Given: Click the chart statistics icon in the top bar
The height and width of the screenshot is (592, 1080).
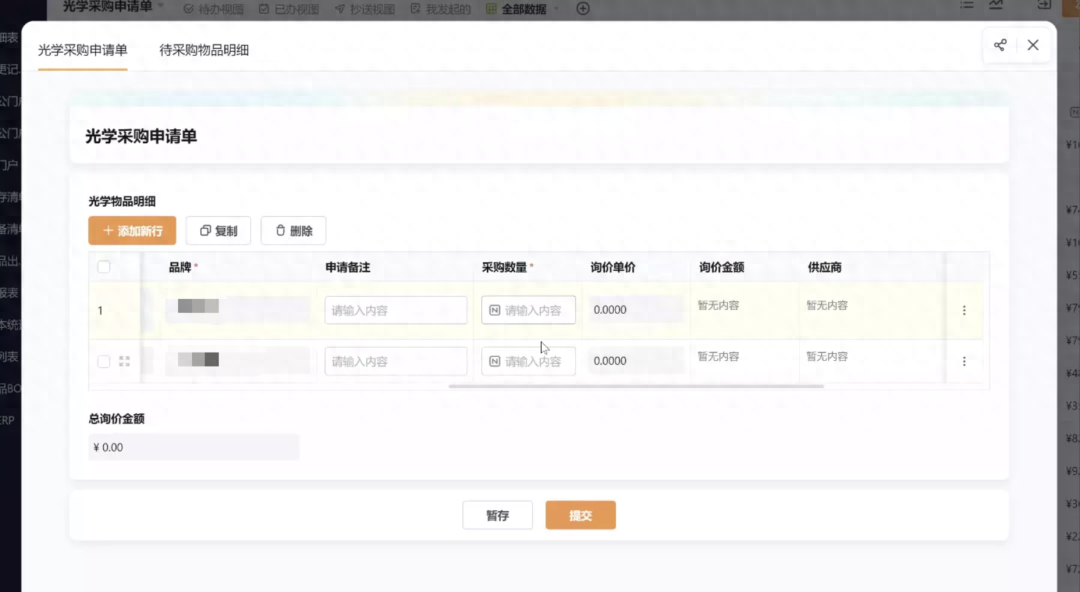Looking at the screenshot, I should pyautogui.click(x=995, y=5).
